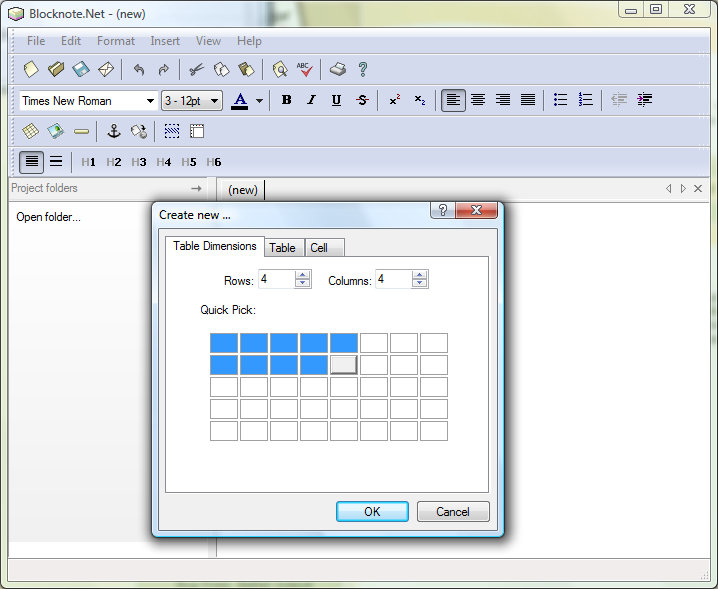Switch to the Table tab
Image resolution: width=718 pixels, height=589 pixels.
pyautogui.click(x=284, y=248)
